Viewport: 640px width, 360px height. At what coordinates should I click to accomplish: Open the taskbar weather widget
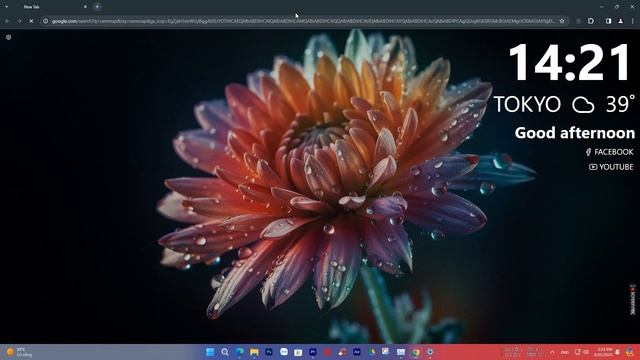pos(19,352)
